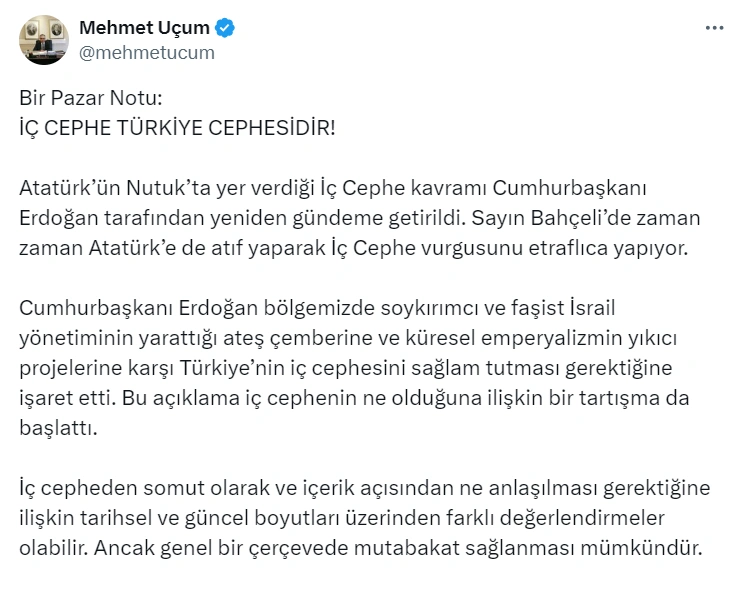Open the more options three-dot menu
The width and height of the screenshot is (734, 590).
pos(714,29)
